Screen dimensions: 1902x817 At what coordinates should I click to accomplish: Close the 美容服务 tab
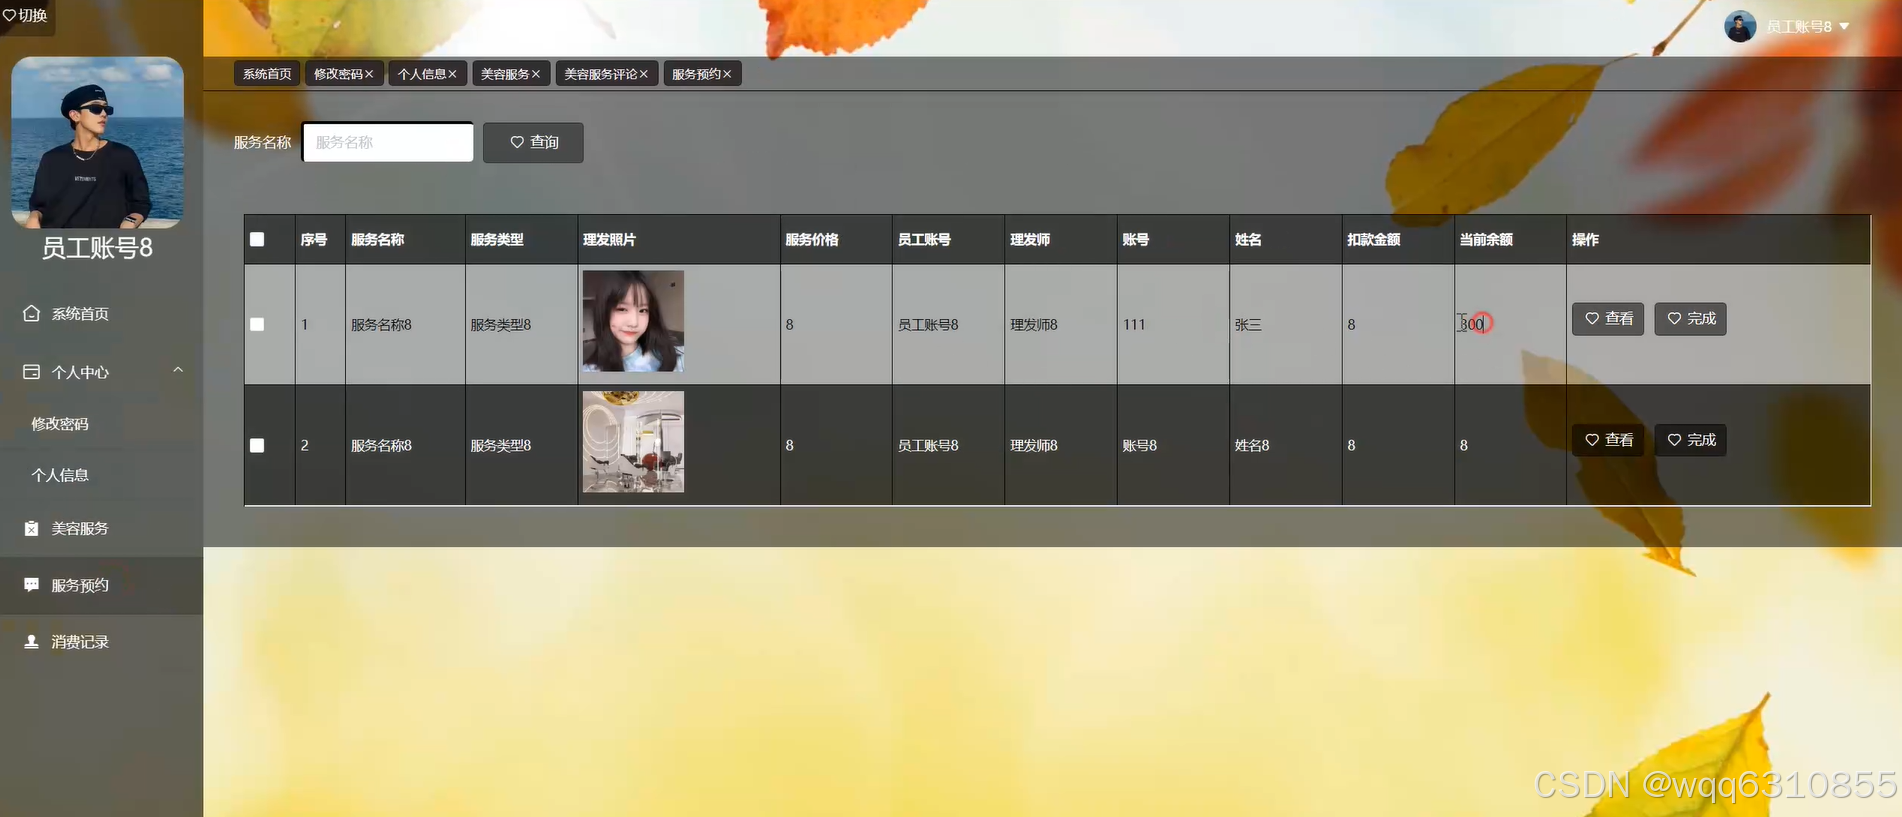[536, 74]
